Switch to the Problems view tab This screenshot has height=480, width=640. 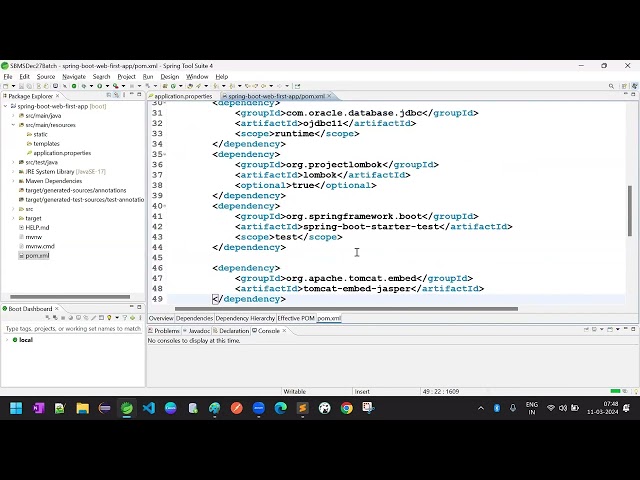pyautogui.click(x=164, y=331)
